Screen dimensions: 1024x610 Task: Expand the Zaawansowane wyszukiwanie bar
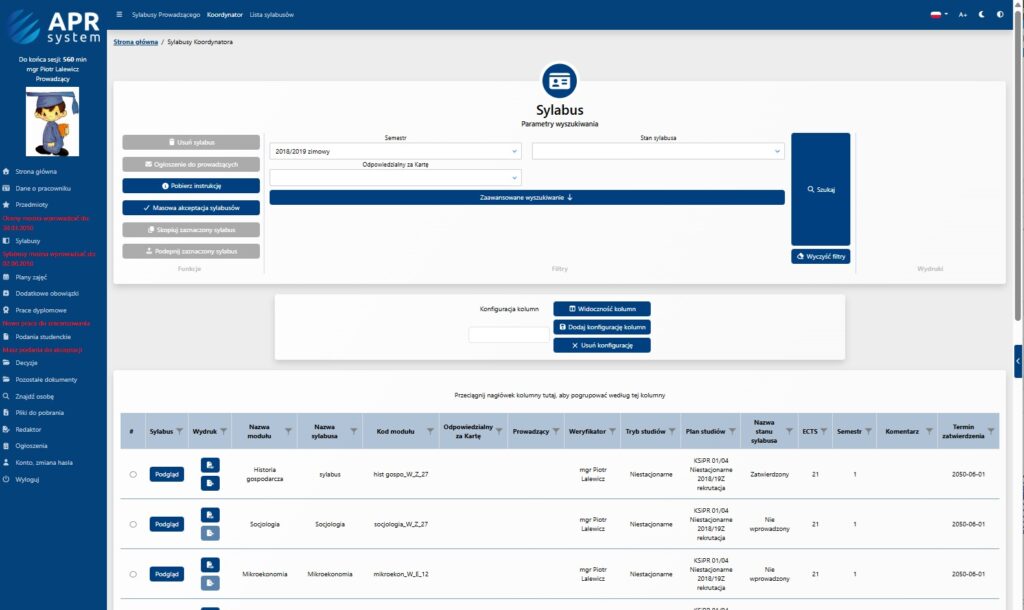(527, 197)
